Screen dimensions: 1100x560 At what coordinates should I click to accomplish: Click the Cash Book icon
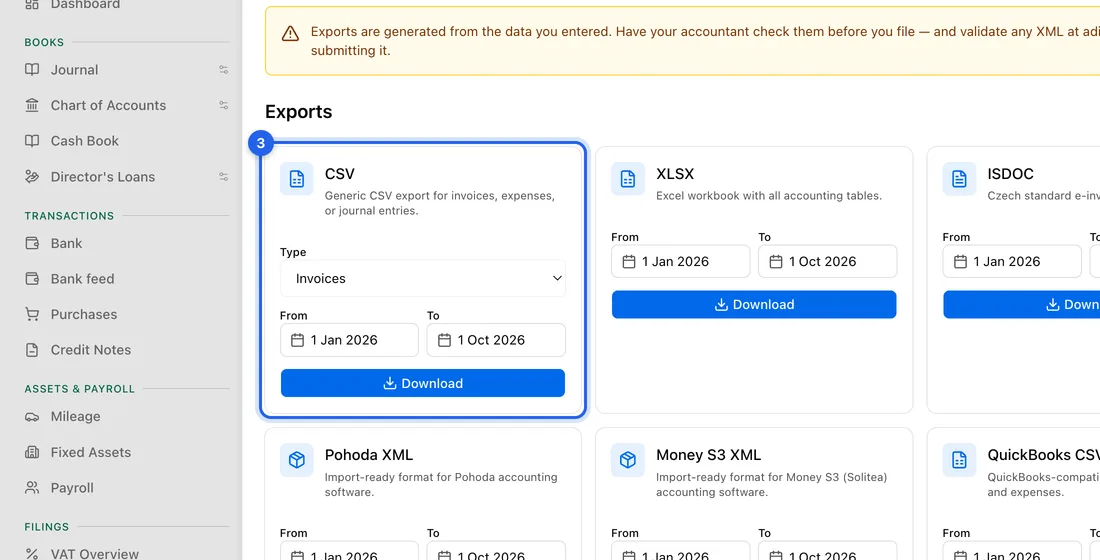(x=32, y=141)
